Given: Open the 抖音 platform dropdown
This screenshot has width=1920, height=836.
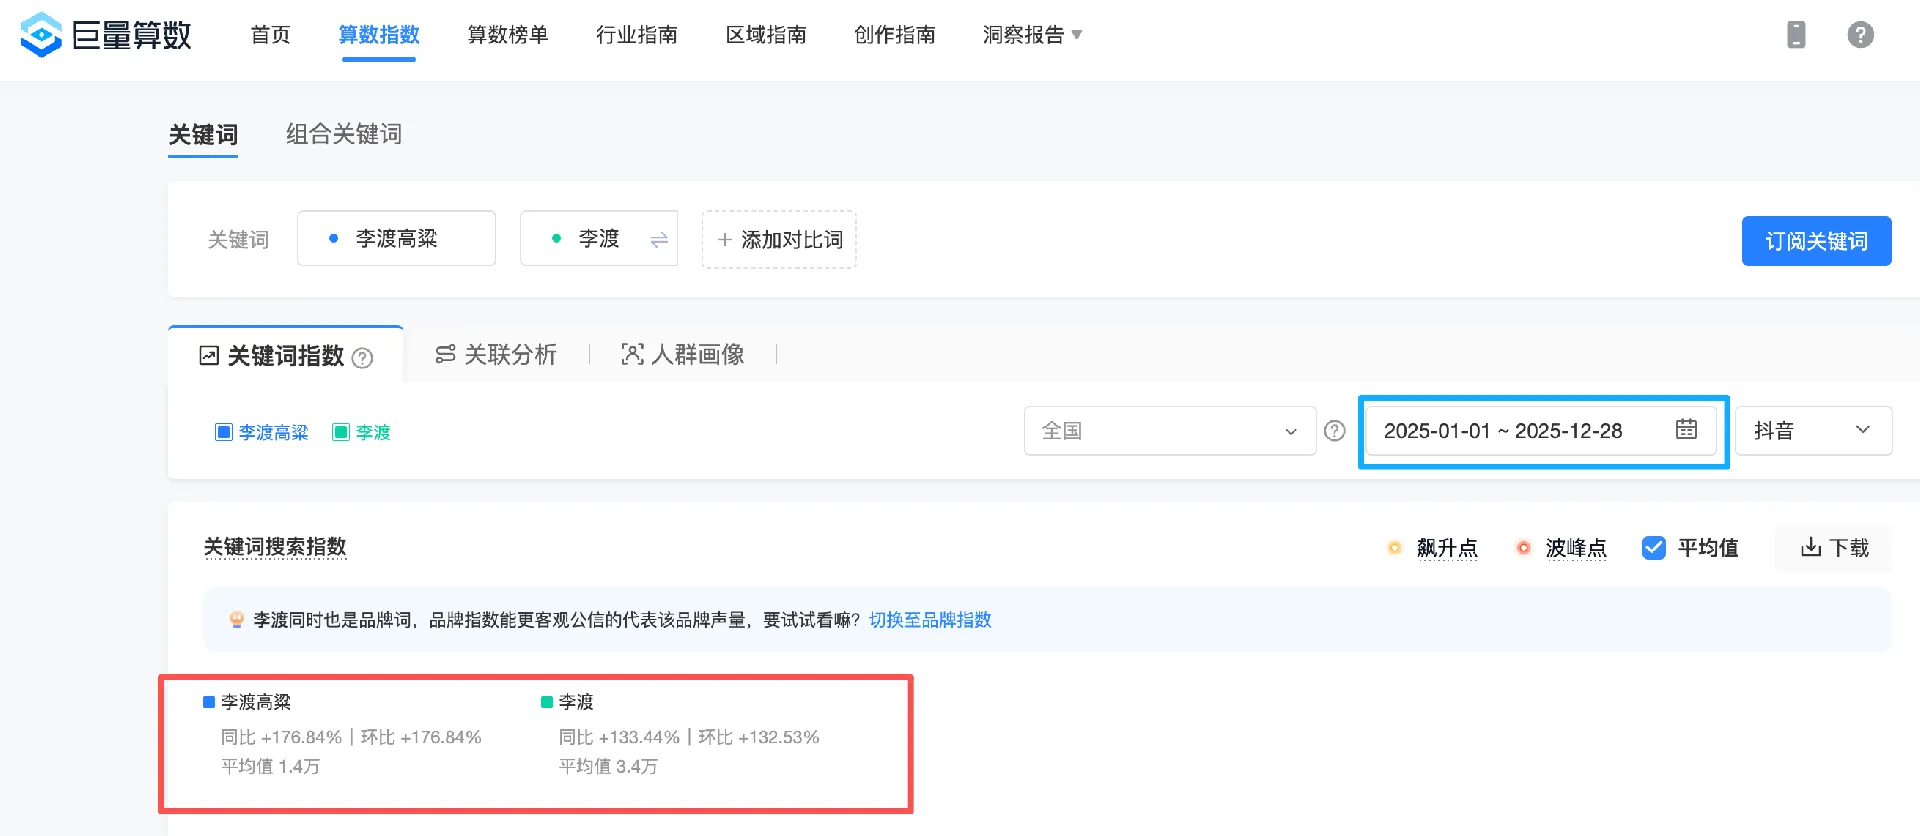Looking at the screenshot, I should point(1812,431).
